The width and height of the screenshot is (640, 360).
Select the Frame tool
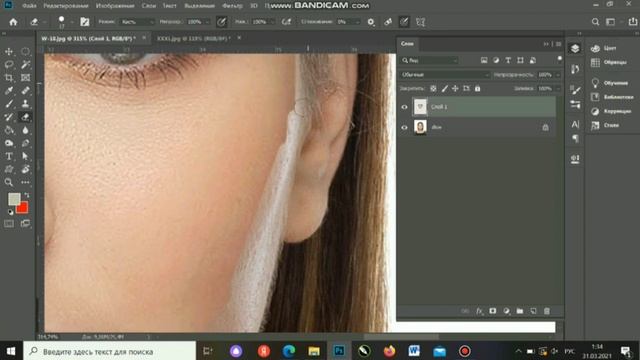pyautogui.click(x=25, y=78)
